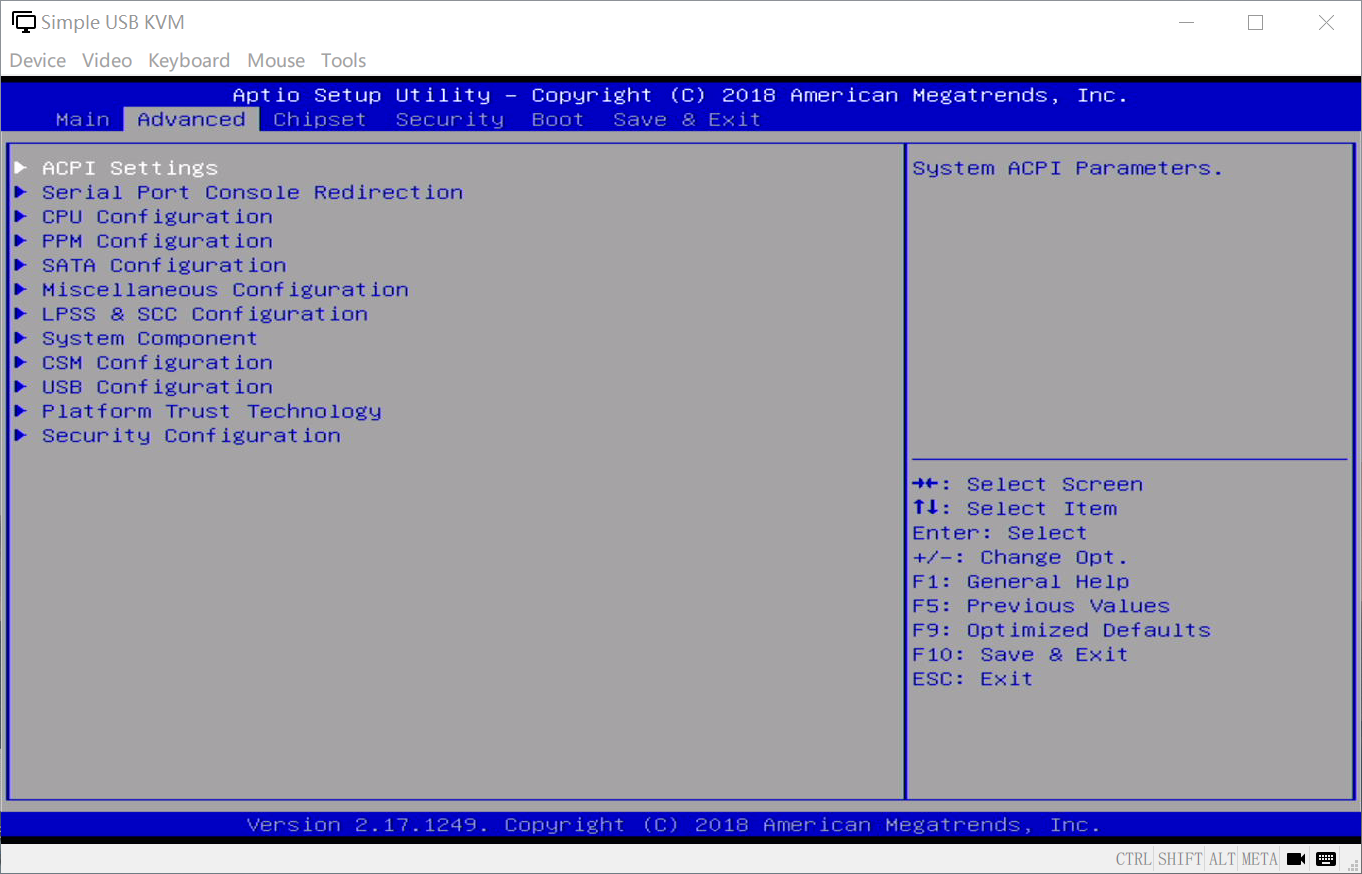Click the 'F10: Save & Exit' hint
1362x874 pixels.
pos(1020,654)
